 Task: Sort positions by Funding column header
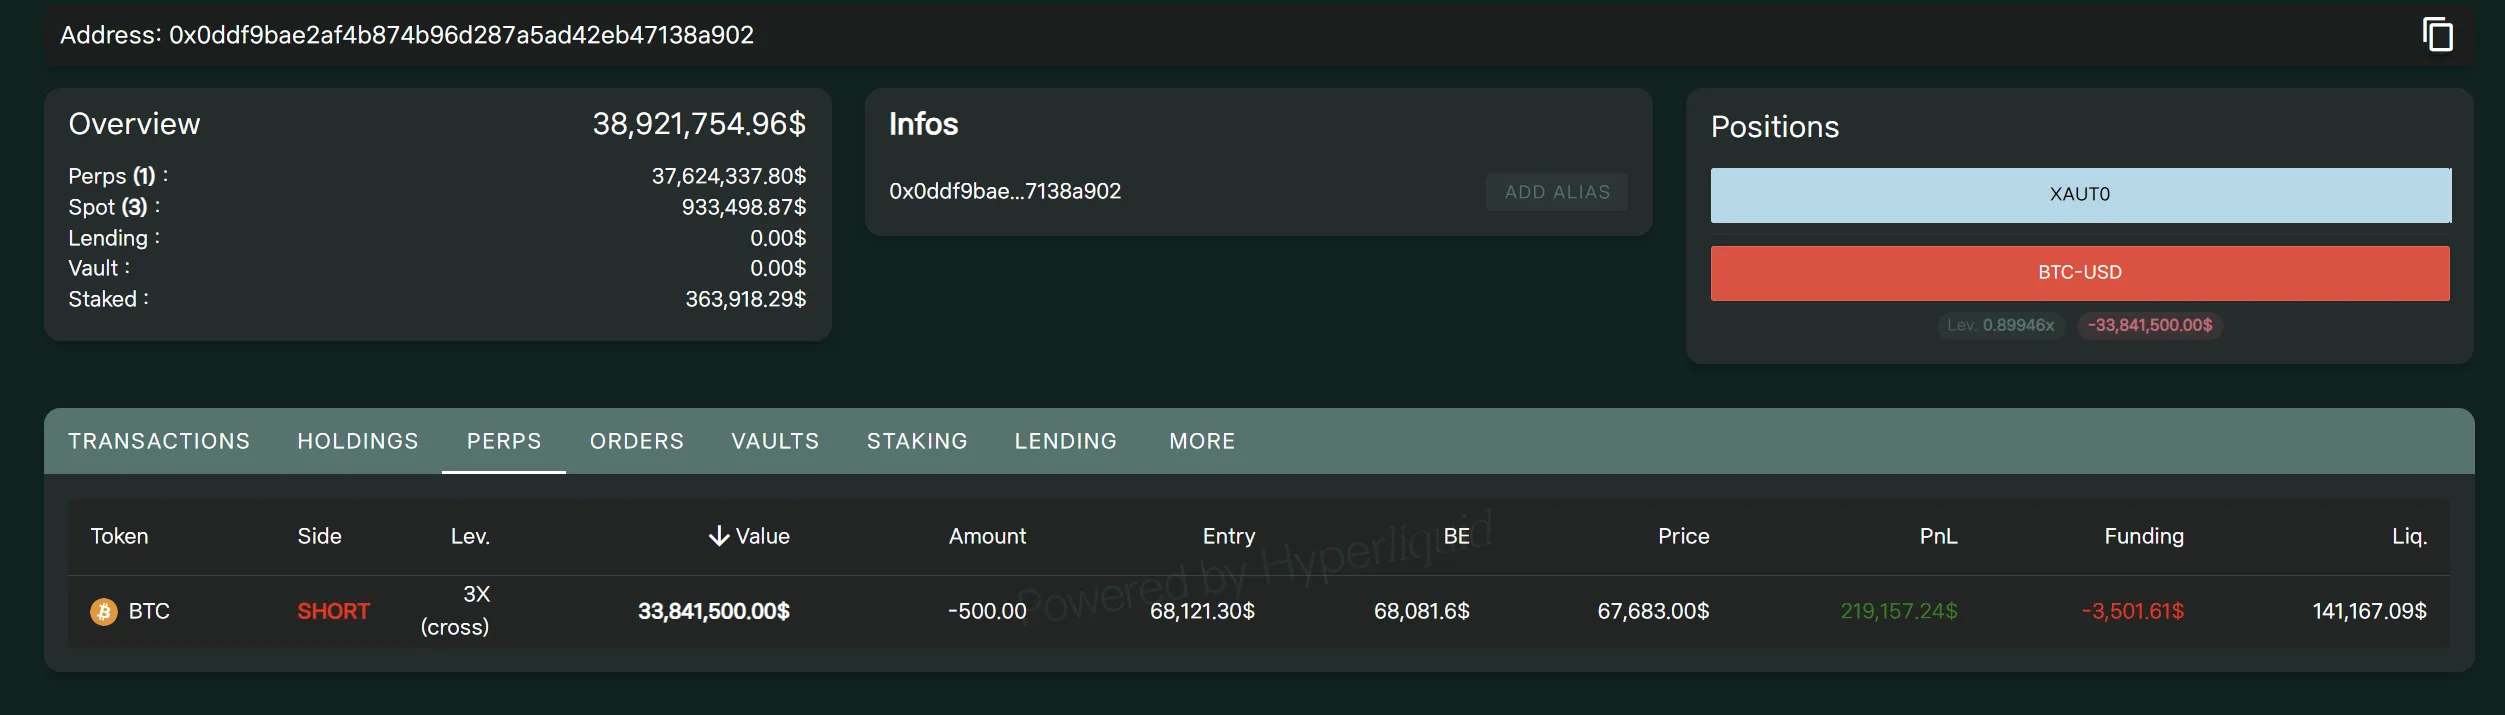2144,537
